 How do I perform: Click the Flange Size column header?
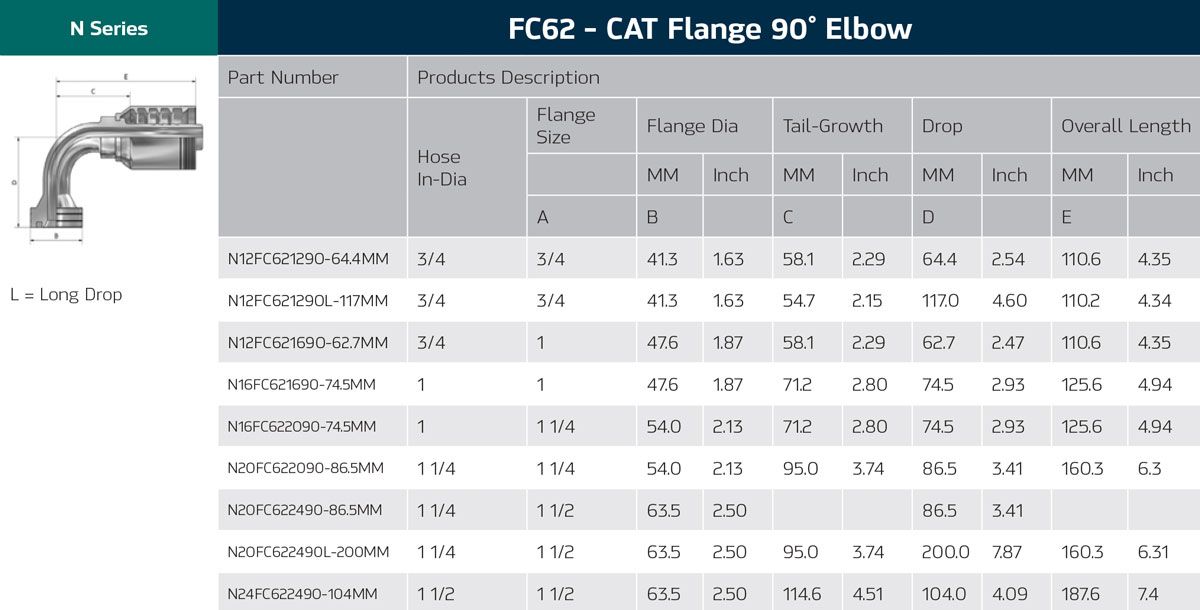pos(566,126)
